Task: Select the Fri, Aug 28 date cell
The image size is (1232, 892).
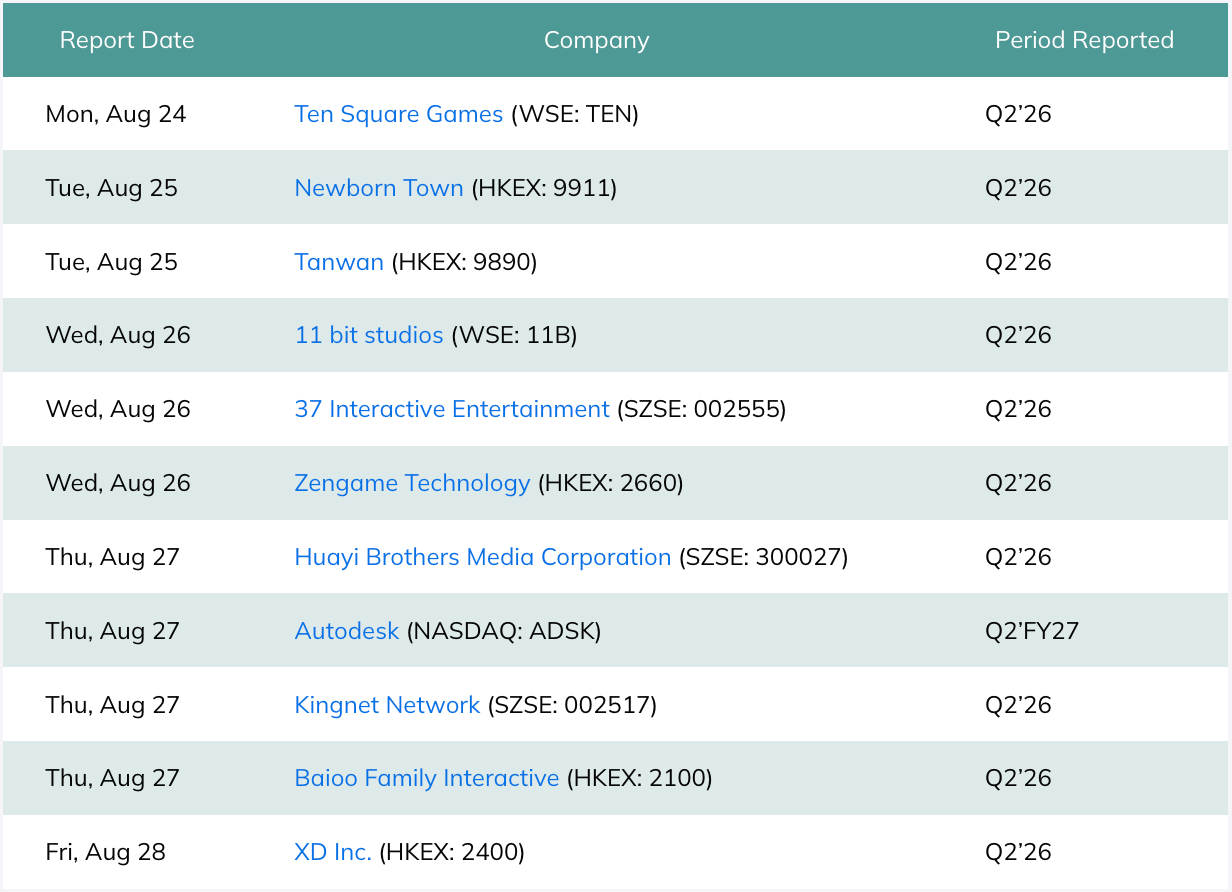Action: (x=106, y=852)
